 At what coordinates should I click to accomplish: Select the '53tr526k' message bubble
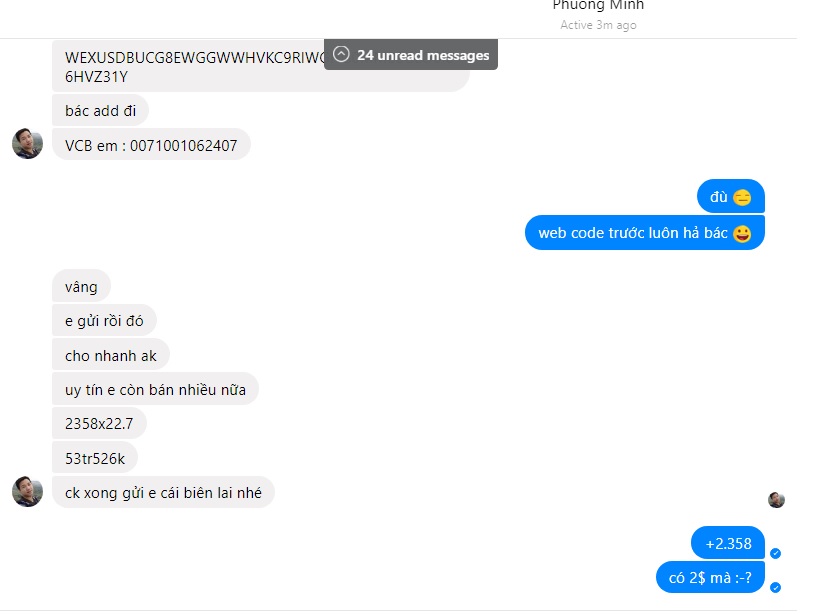coord(95,458)
